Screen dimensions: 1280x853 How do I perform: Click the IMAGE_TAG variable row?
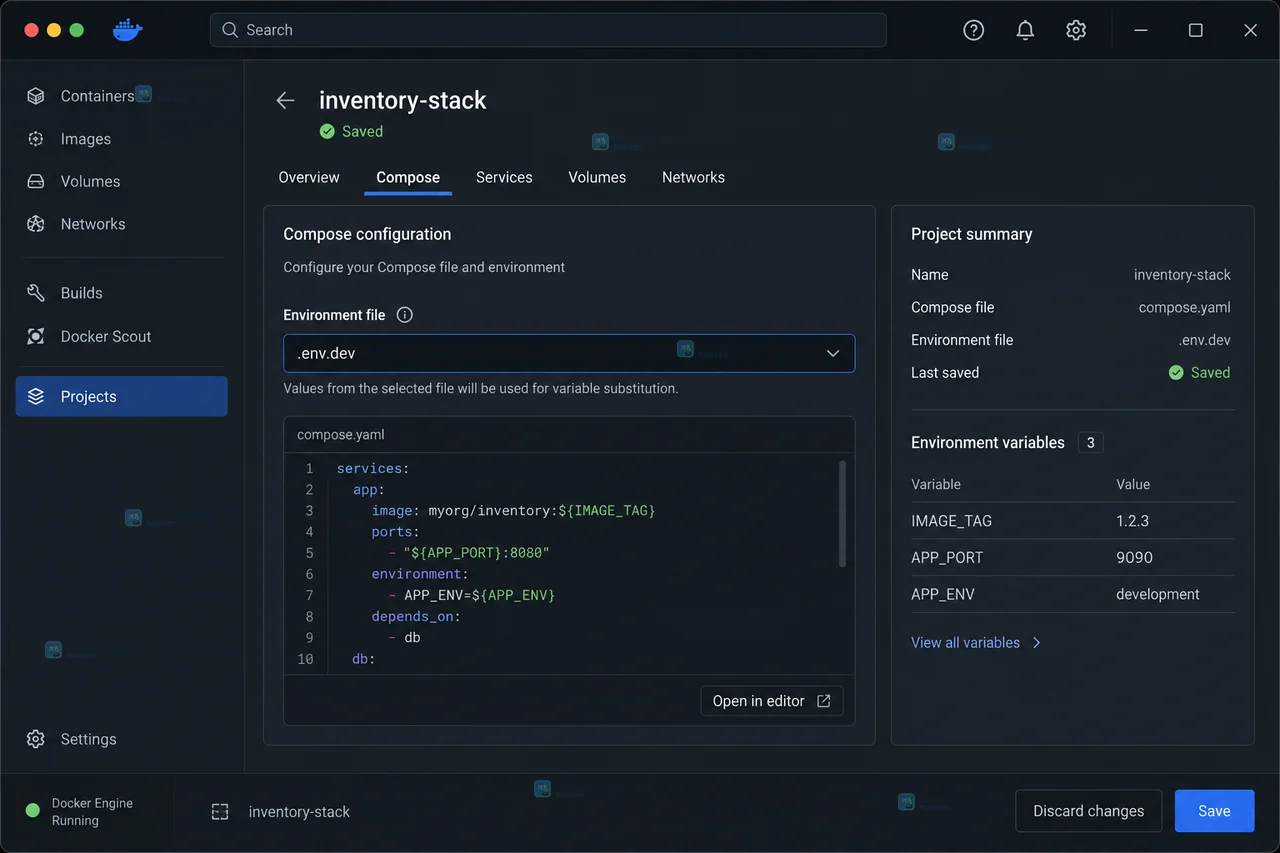pos(1073,521)
